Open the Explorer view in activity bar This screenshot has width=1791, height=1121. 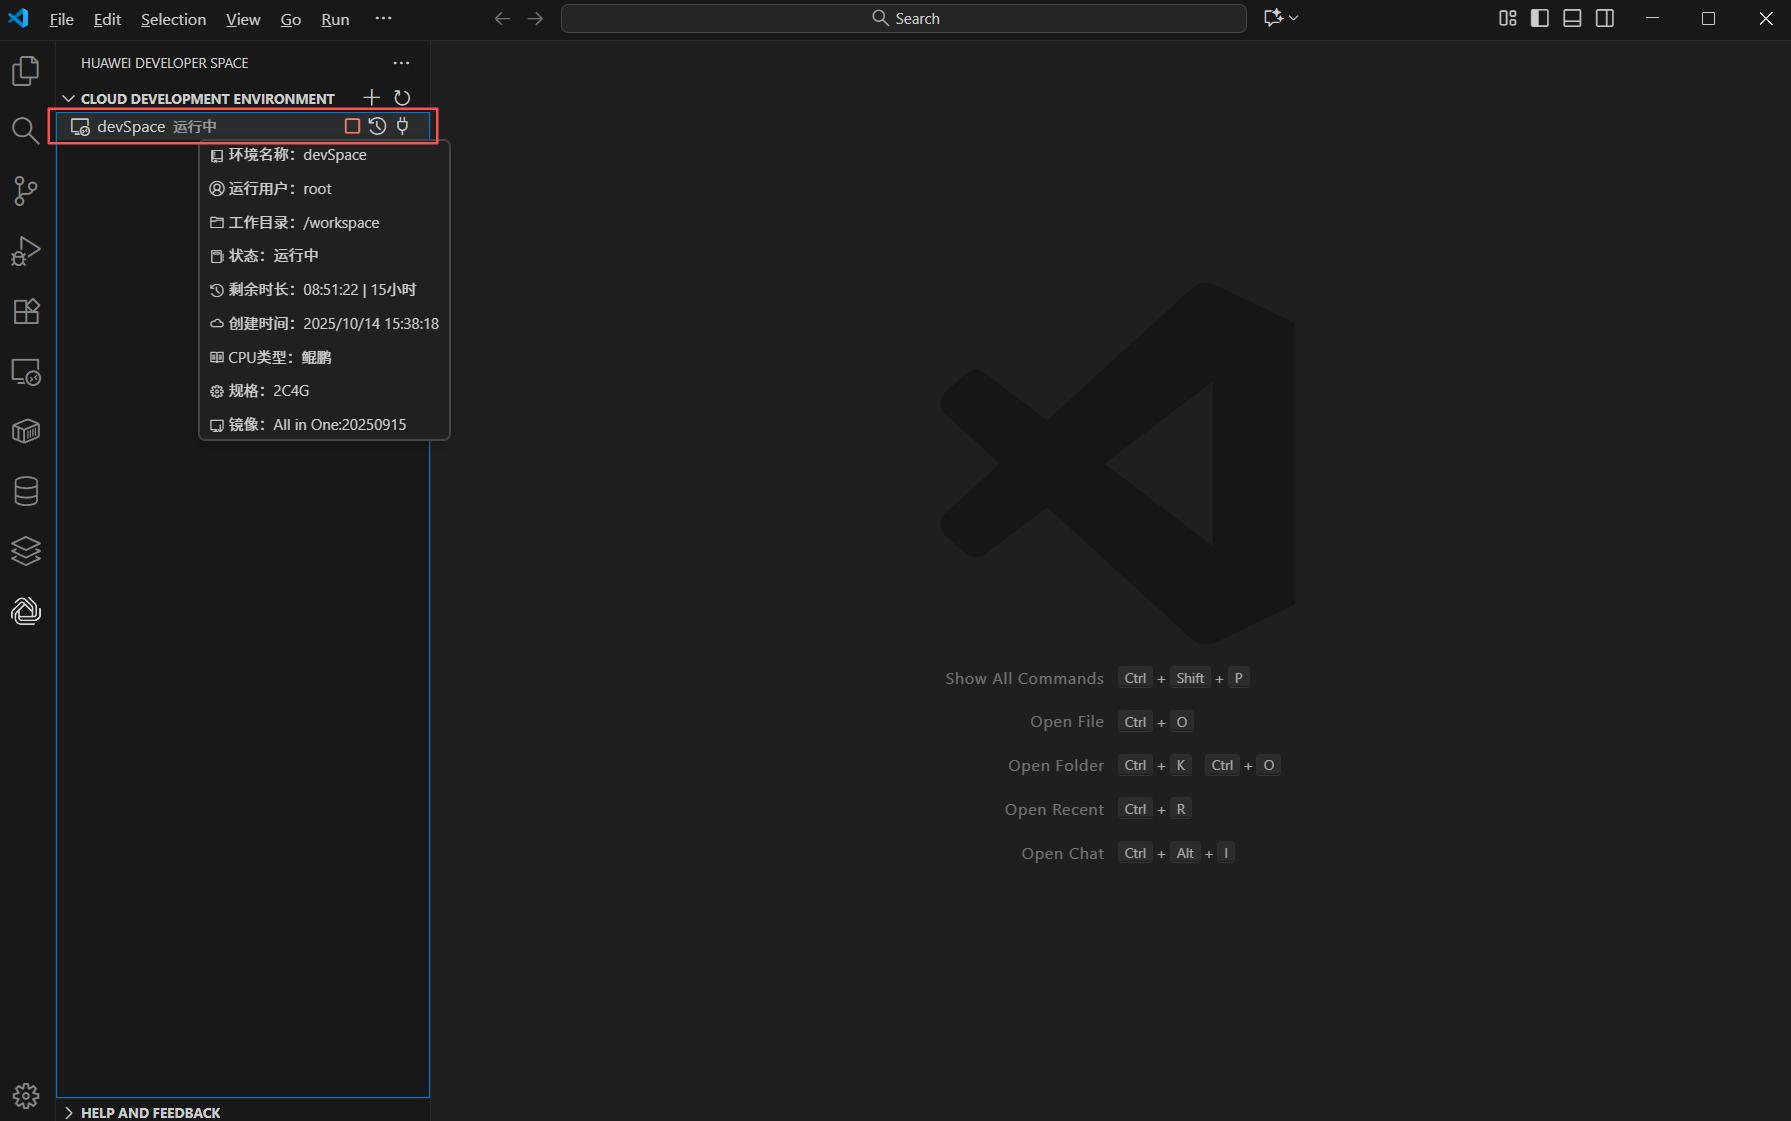pyautogui.click(x=26, y=71)
